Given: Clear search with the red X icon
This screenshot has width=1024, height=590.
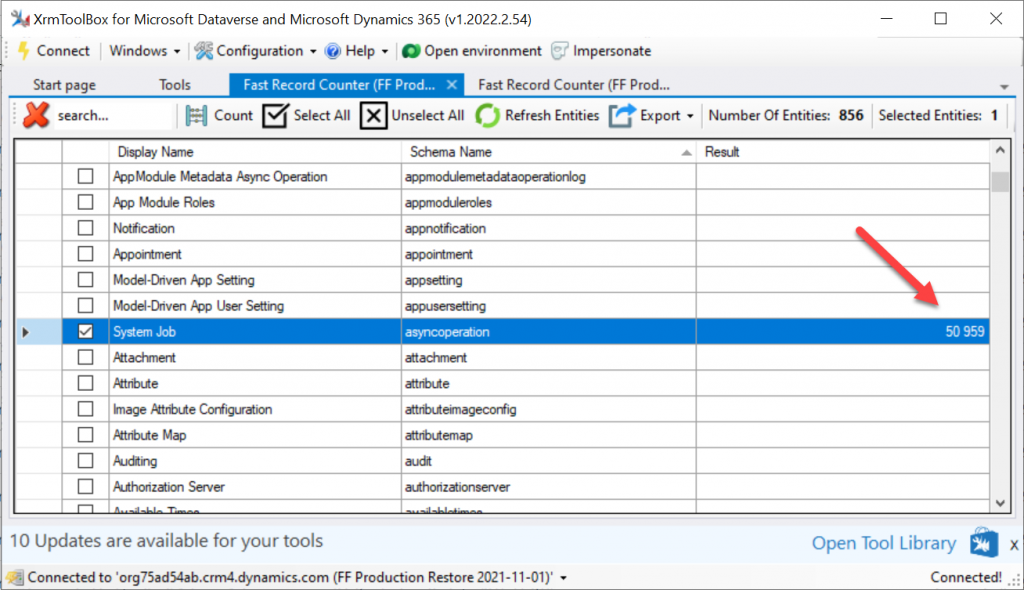Looking at the screenshot, I should coord(36,115).
